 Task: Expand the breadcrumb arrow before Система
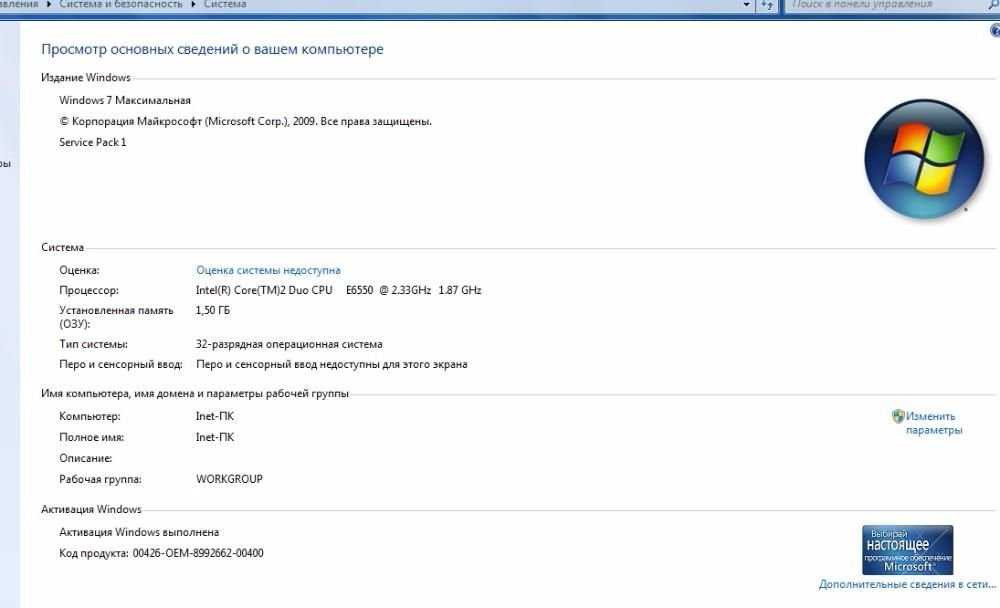193,4
